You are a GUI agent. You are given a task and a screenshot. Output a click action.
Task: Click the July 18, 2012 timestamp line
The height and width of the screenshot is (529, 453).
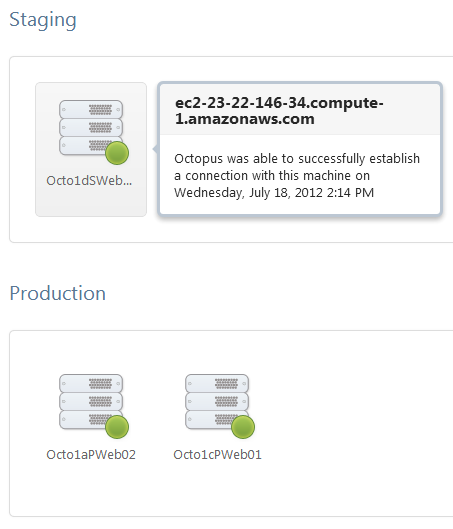click(x=274, y=193)
